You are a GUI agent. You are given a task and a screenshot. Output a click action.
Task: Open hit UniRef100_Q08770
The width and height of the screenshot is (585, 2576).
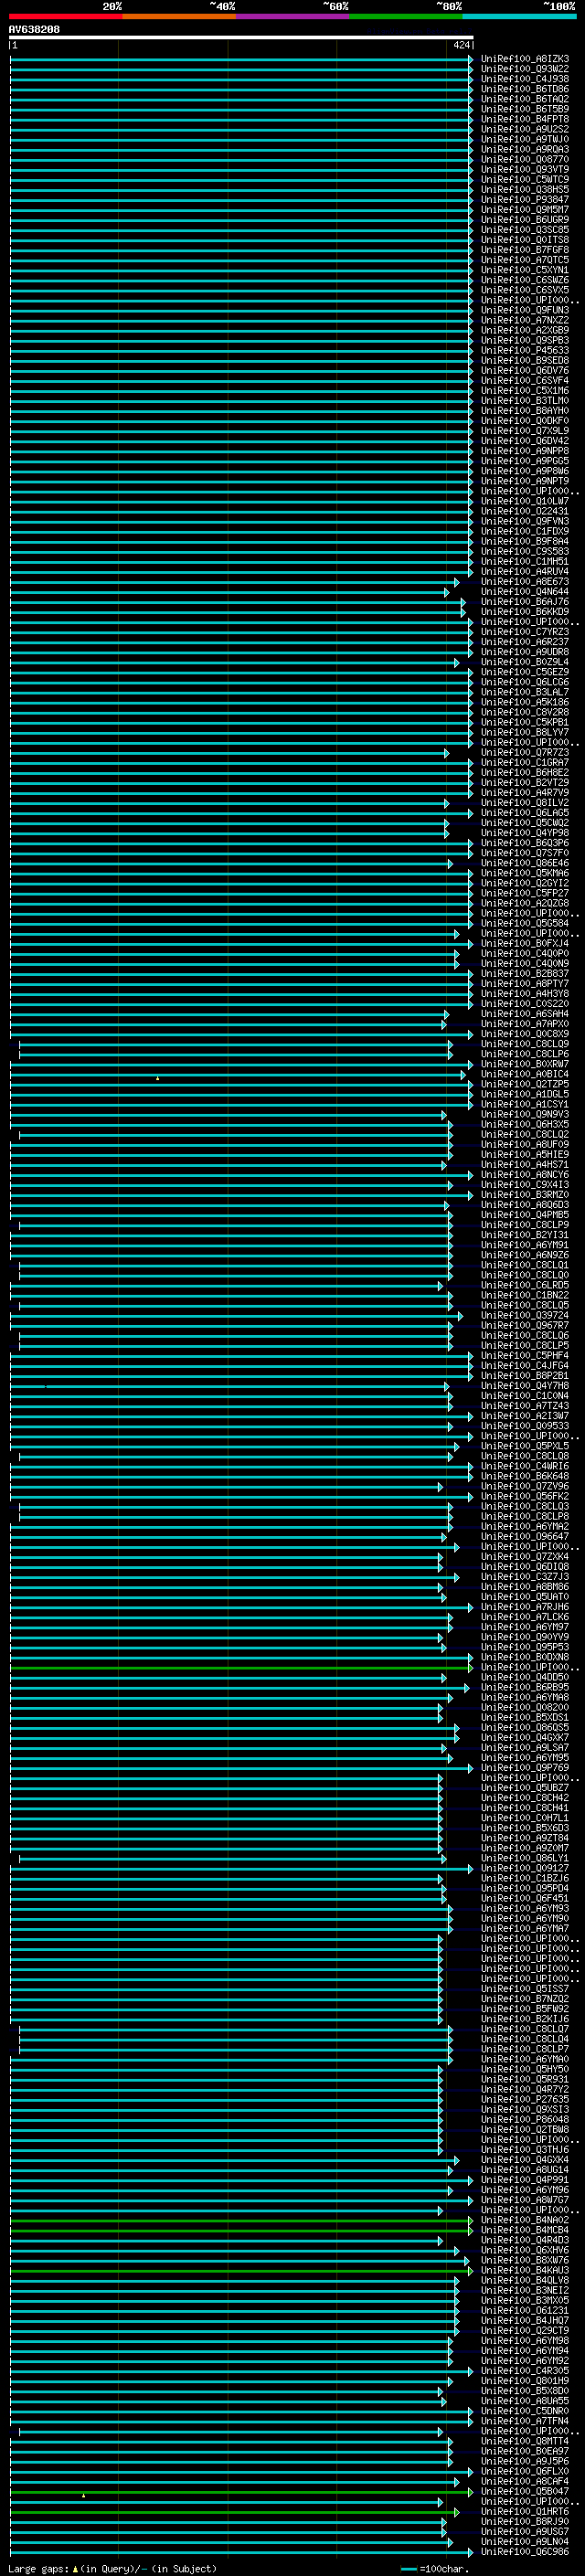[x=524, y=159]
